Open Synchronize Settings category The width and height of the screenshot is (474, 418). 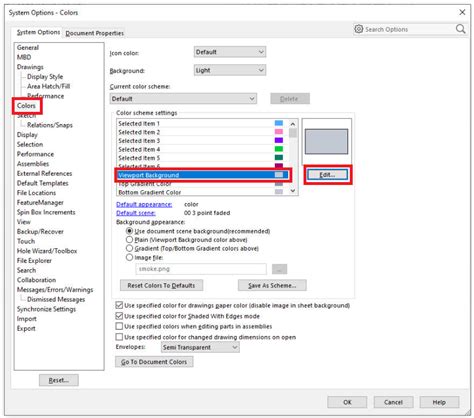point(46,309)
